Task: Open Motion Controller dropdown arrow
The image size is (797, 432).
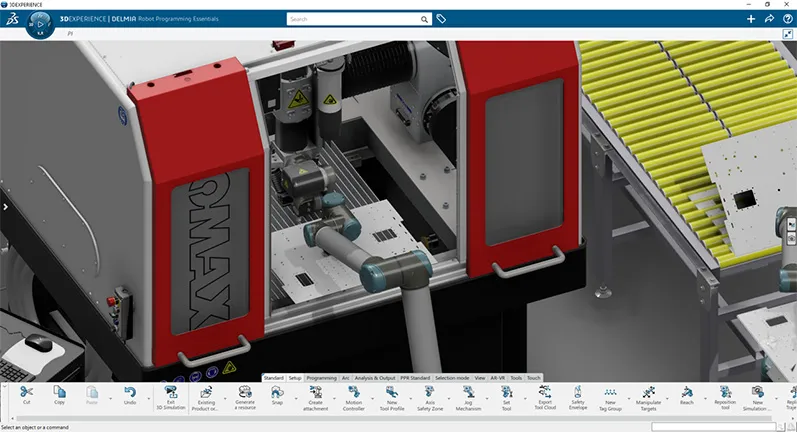Action: pyautogui.click(x=373, y=399)
